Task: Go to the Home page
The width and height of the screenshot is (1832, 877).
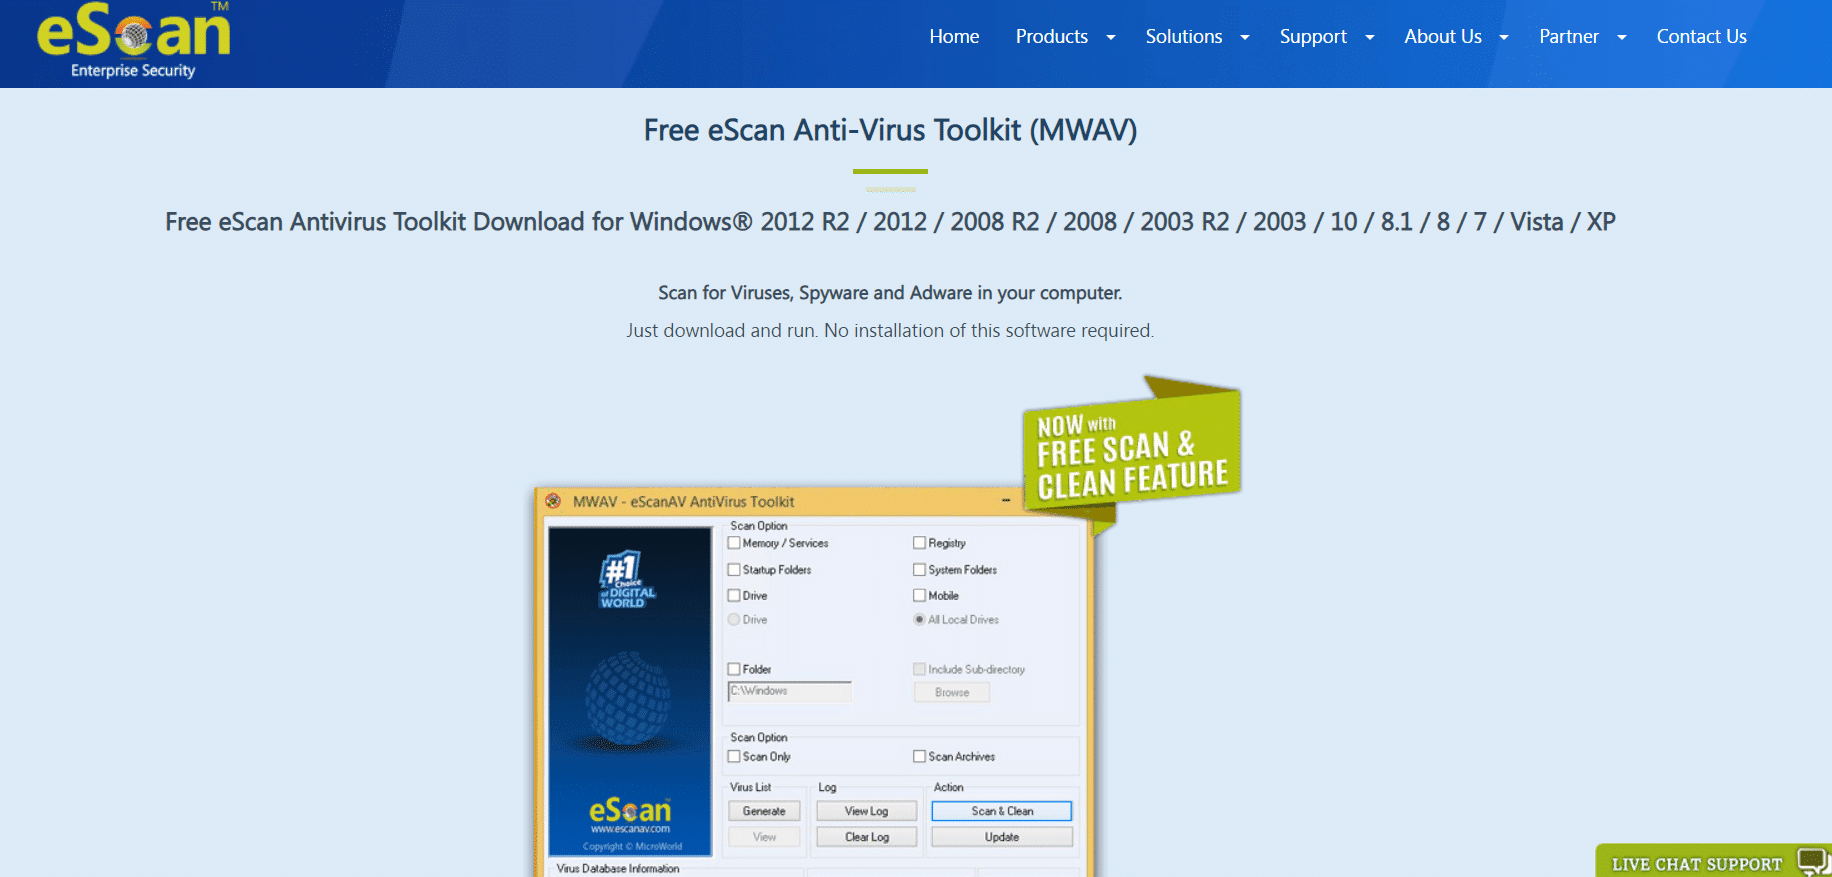Action: (x=954, y=36)
